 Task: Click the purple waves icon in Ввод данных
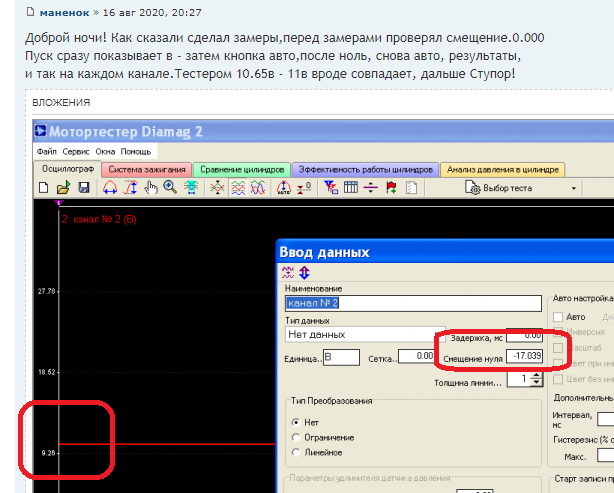click(x=288, y=272)
